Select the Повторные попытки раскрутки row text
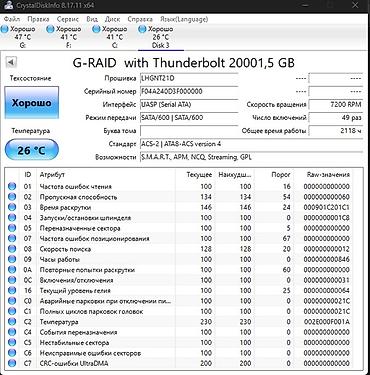Image resolution: width=370 pixels, height=375 pixels. click(x=87, y=269)
